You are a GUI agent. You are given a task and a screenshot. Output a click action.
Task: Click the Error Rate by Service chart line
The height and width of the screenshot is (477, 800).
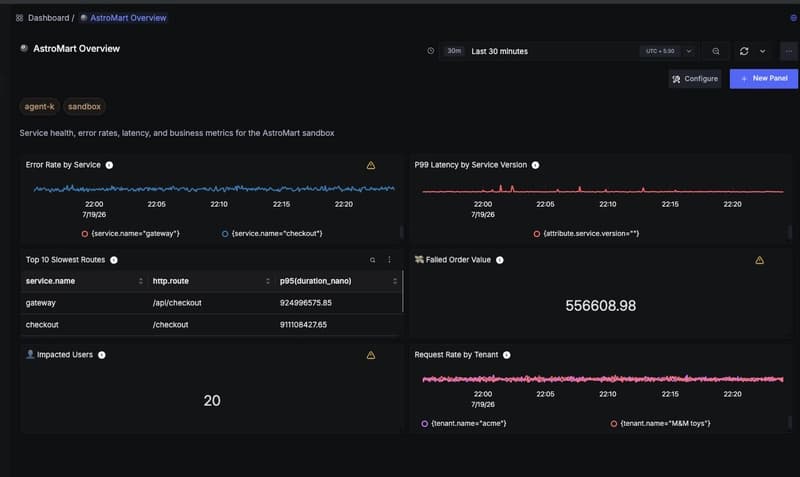tap(214, 189)
